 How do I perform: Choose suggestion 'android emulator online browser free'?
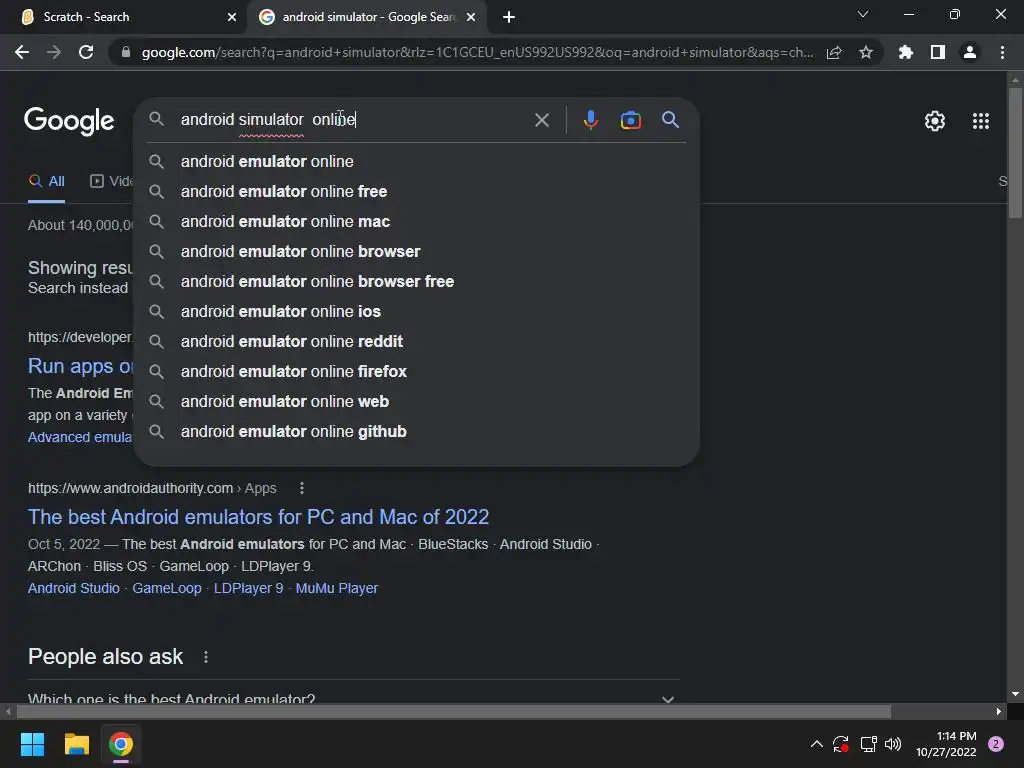pyautogui.click(x=417, y=281)
